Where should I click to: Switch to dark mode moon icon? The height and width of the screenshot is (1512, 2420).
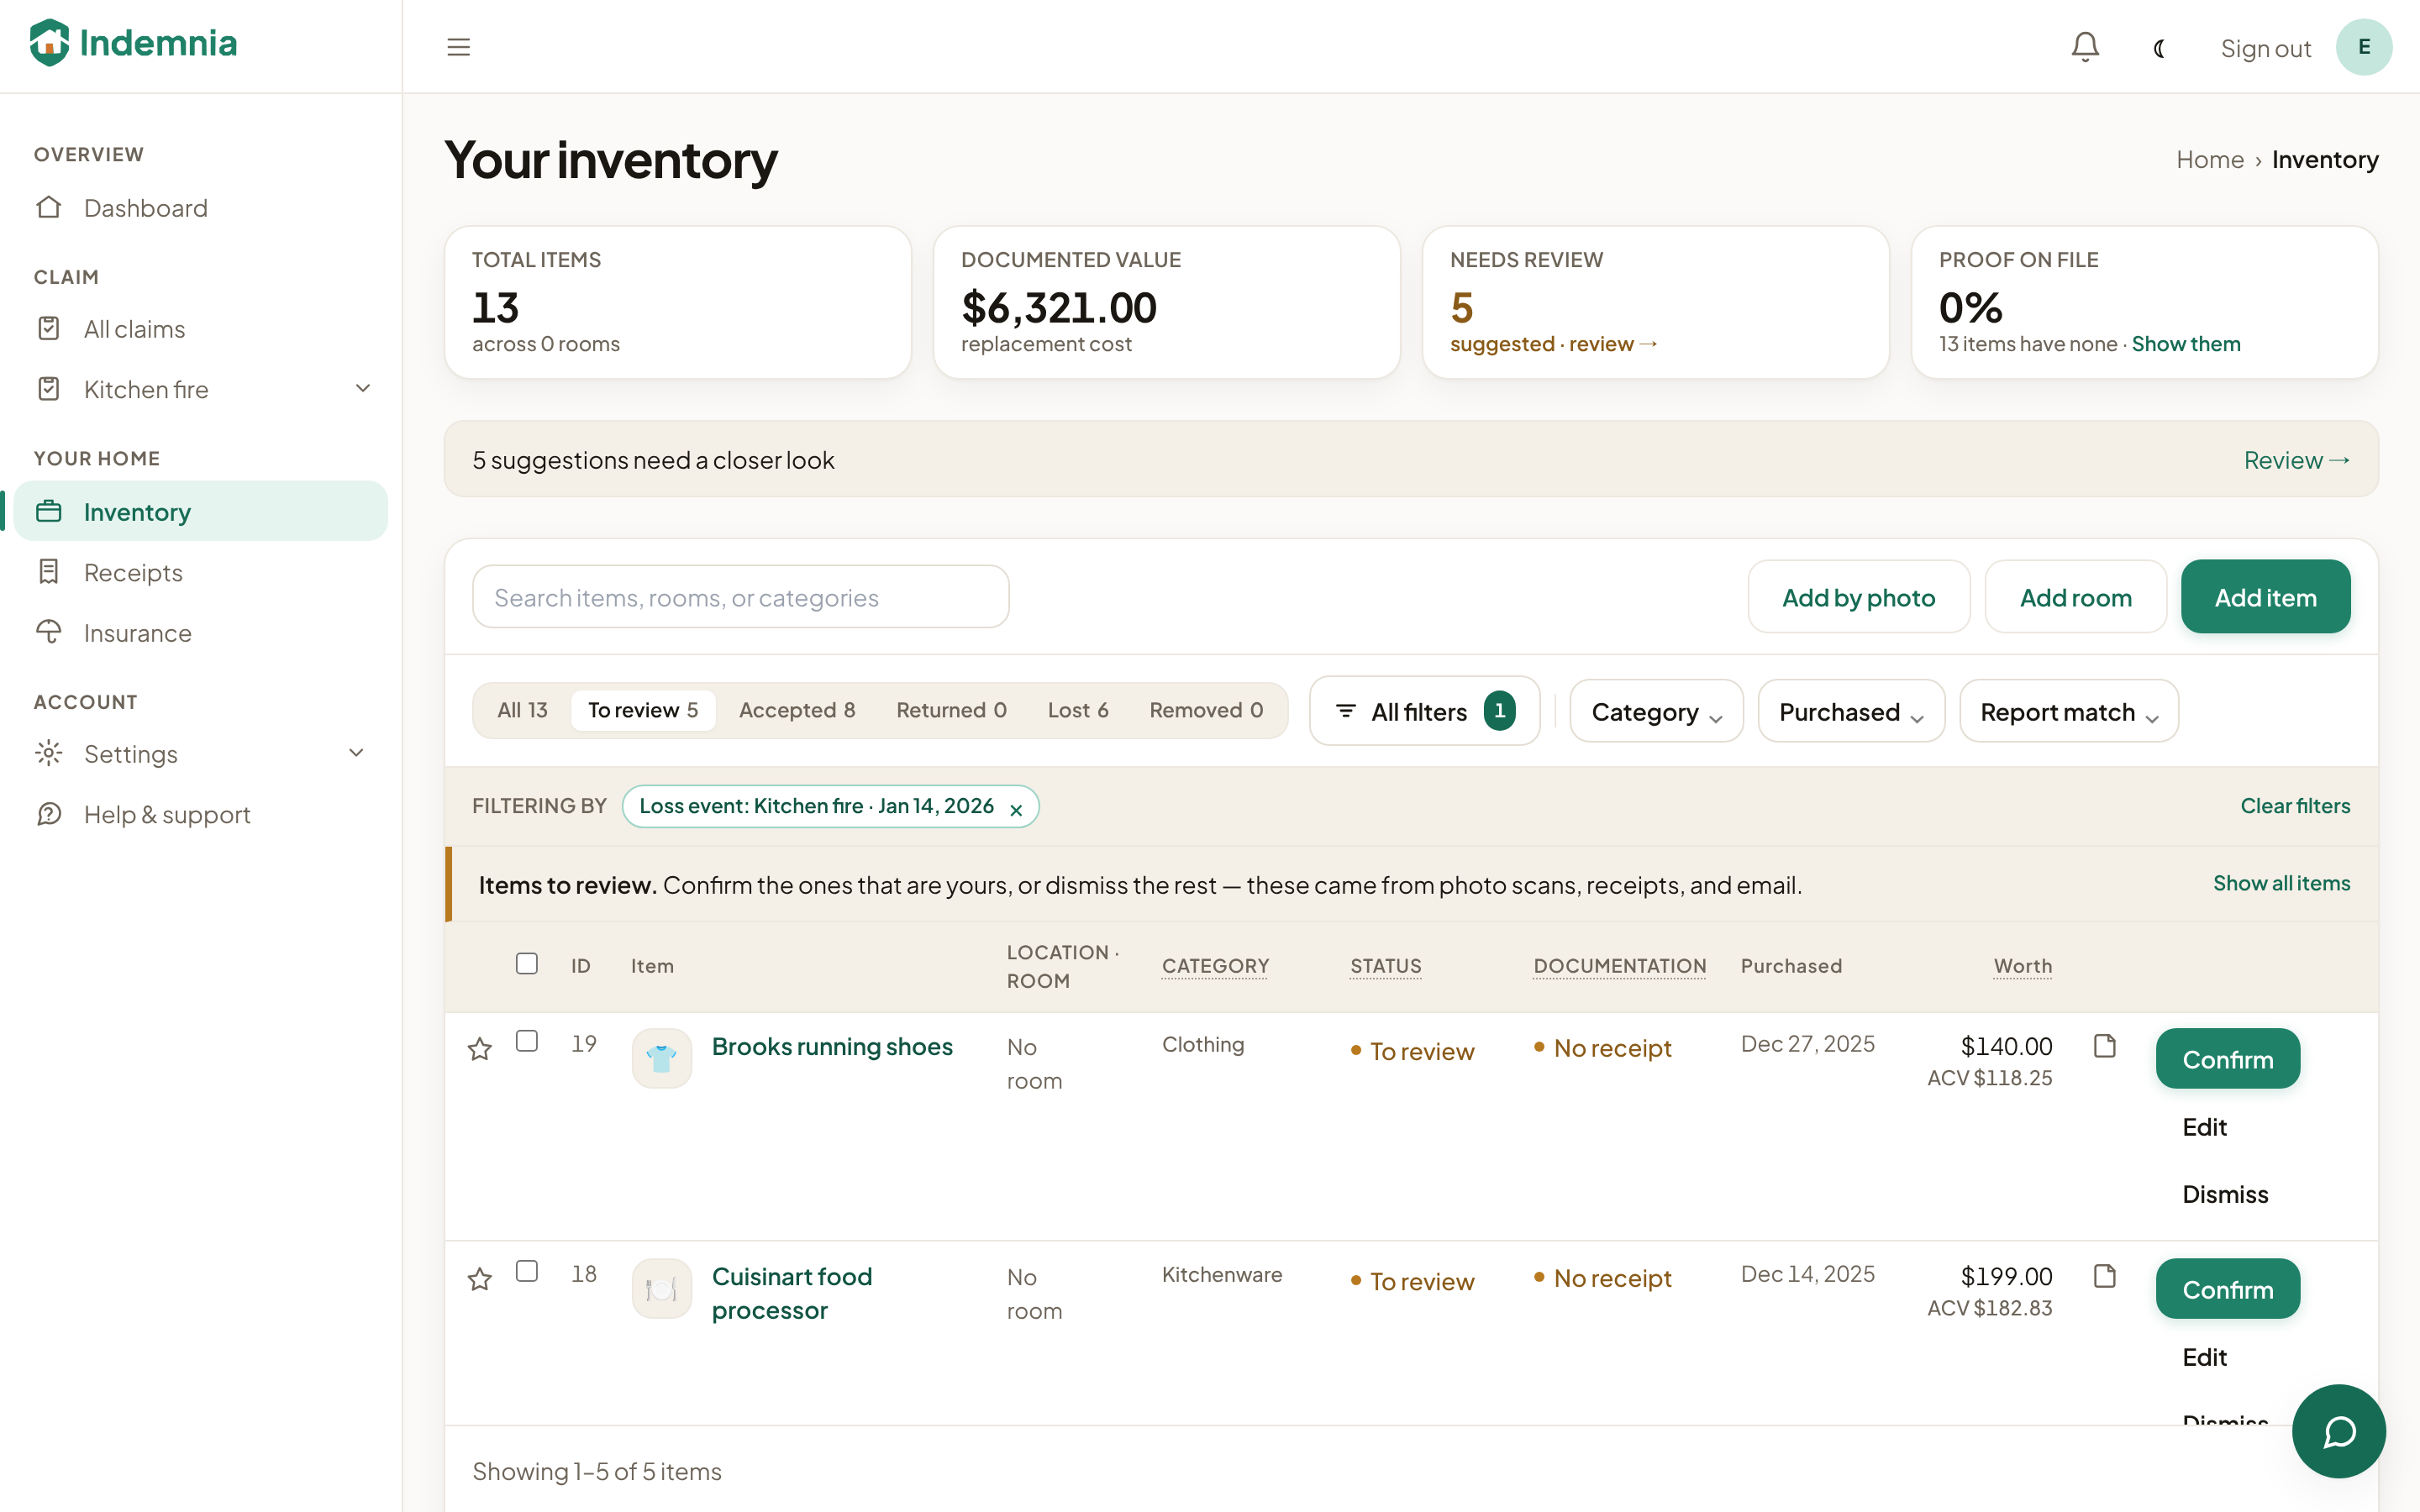[x=2159, y=48]
